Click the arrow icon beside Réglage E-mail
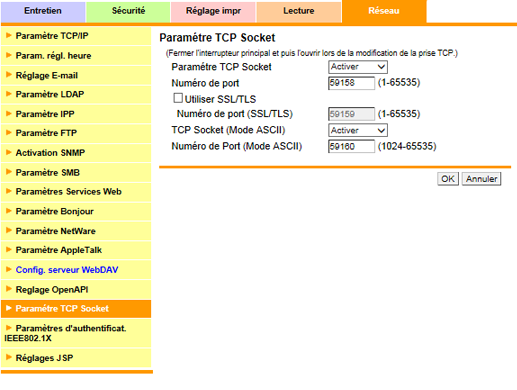The image size is (517, 390). tap(9, 75)
